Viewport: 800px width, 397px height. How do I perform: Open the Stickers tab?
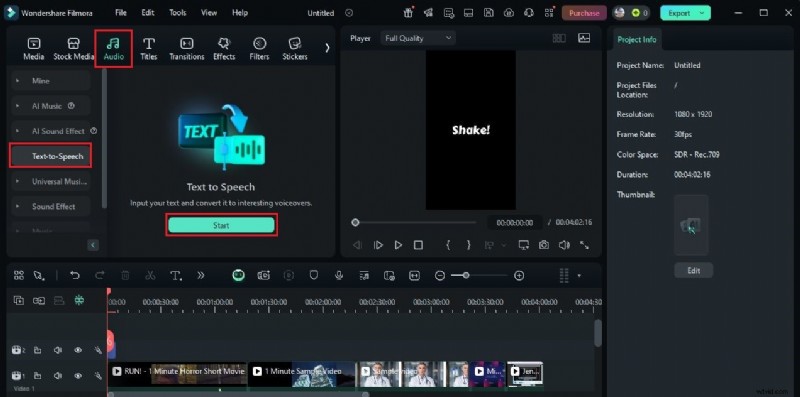click(295, 49)
